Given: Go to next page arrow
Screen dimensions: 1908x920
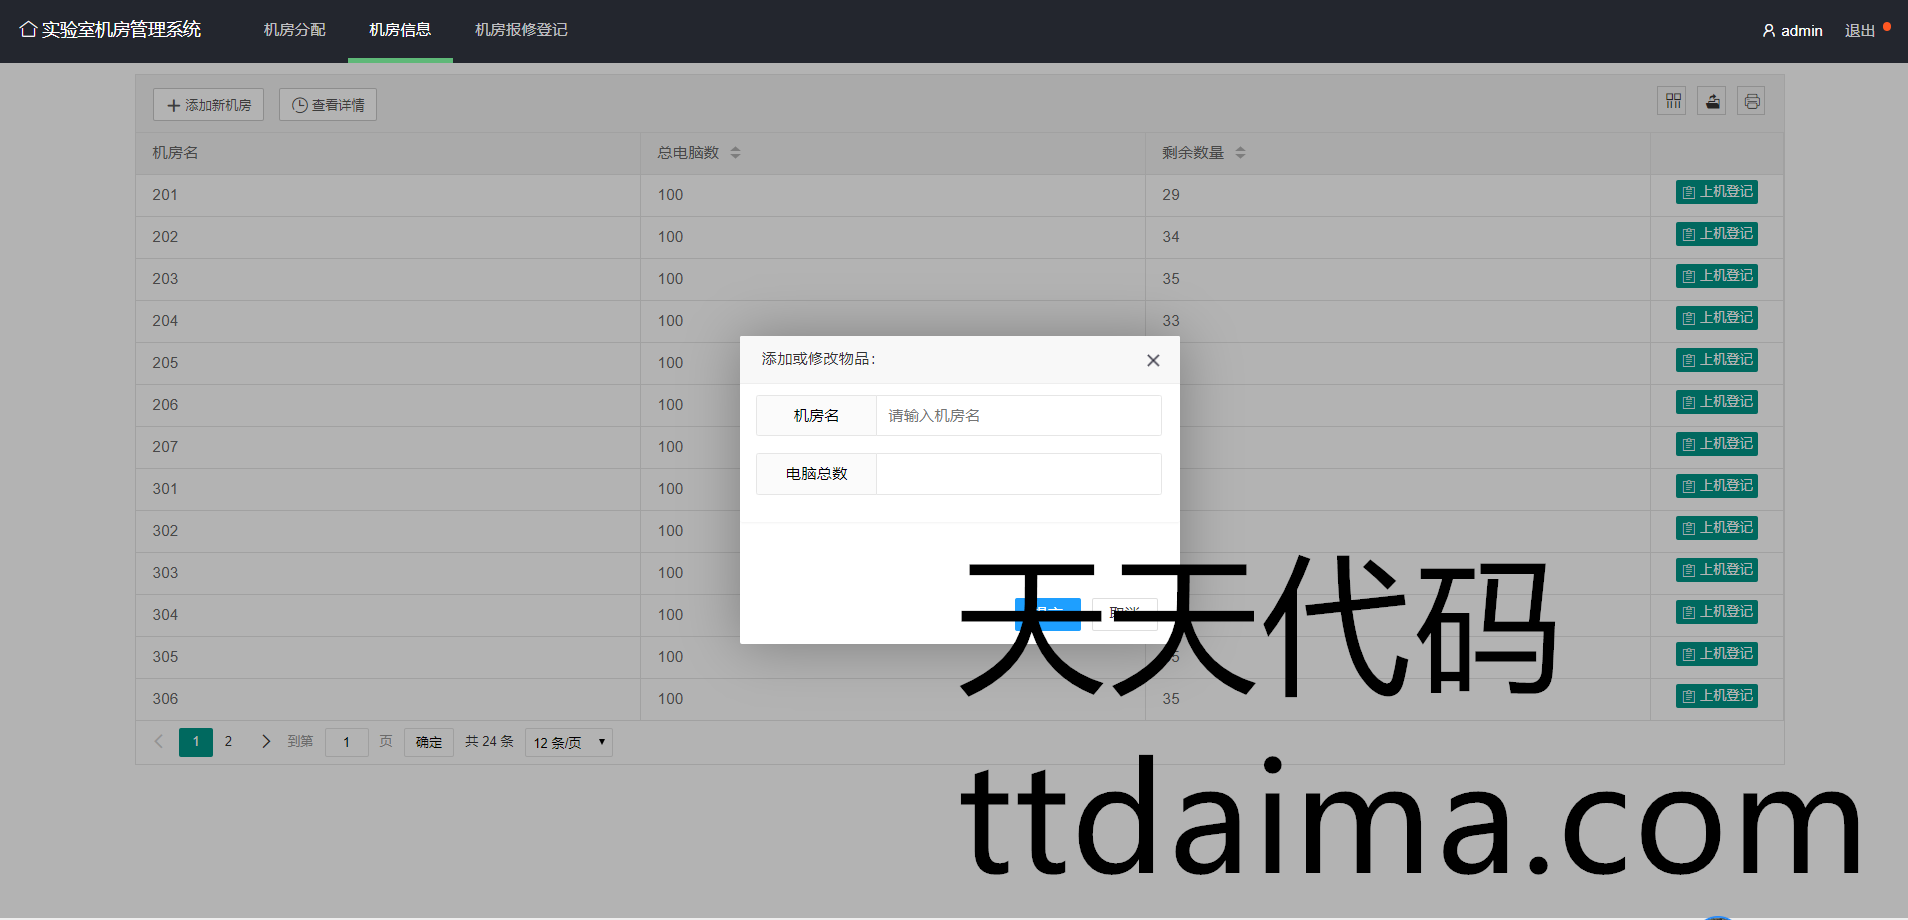Looking at the screenshot, I should coord(266,742).
